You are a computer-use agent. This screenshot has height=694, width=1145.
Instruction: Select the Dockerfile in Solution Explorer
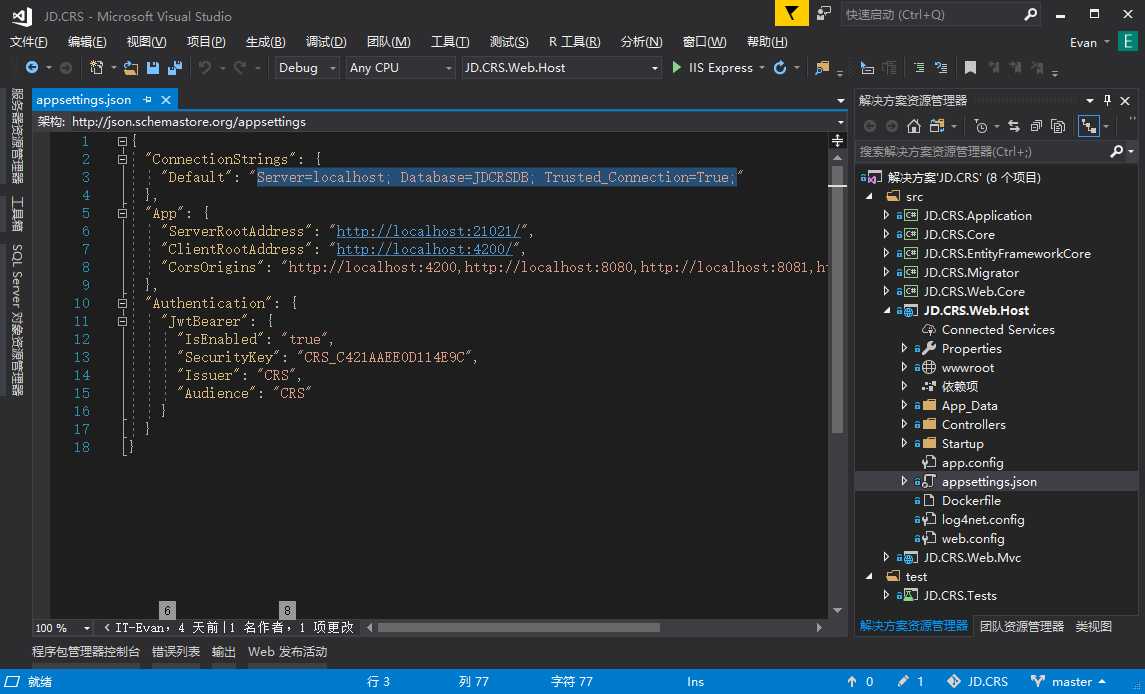coord(970,500)
